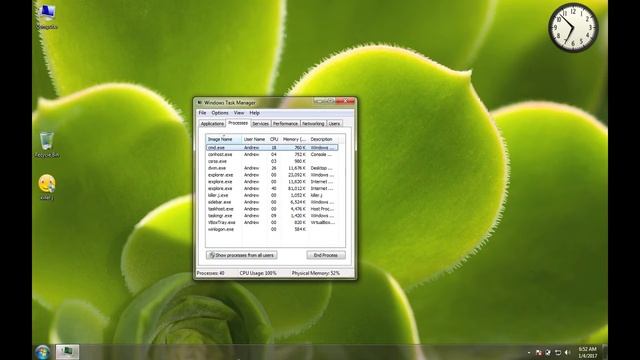Select the winlogon.exe process row
This screenshot has width=640, height=360.
[x=272, y=229]
